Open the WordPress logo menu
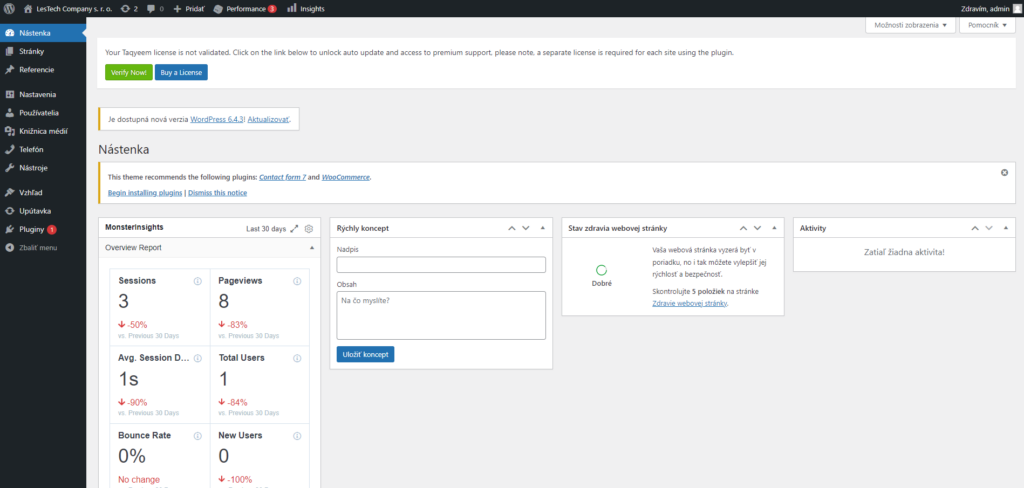 pos(9,8)
